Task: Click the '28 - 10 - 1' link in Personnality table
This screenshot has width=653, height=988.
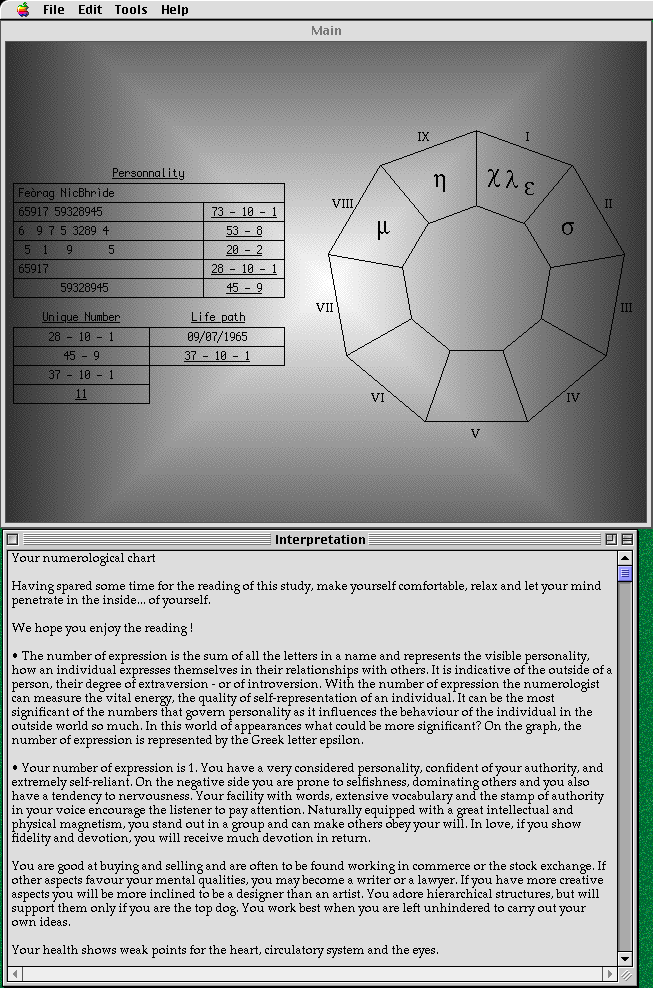Action: coord(244,268)
